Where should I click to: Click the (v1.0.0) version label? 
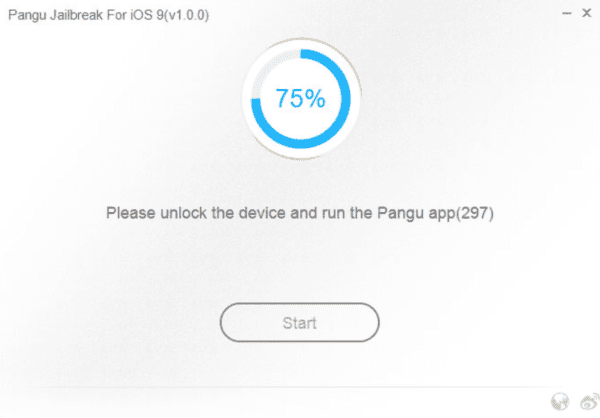[x=187, y=16]
